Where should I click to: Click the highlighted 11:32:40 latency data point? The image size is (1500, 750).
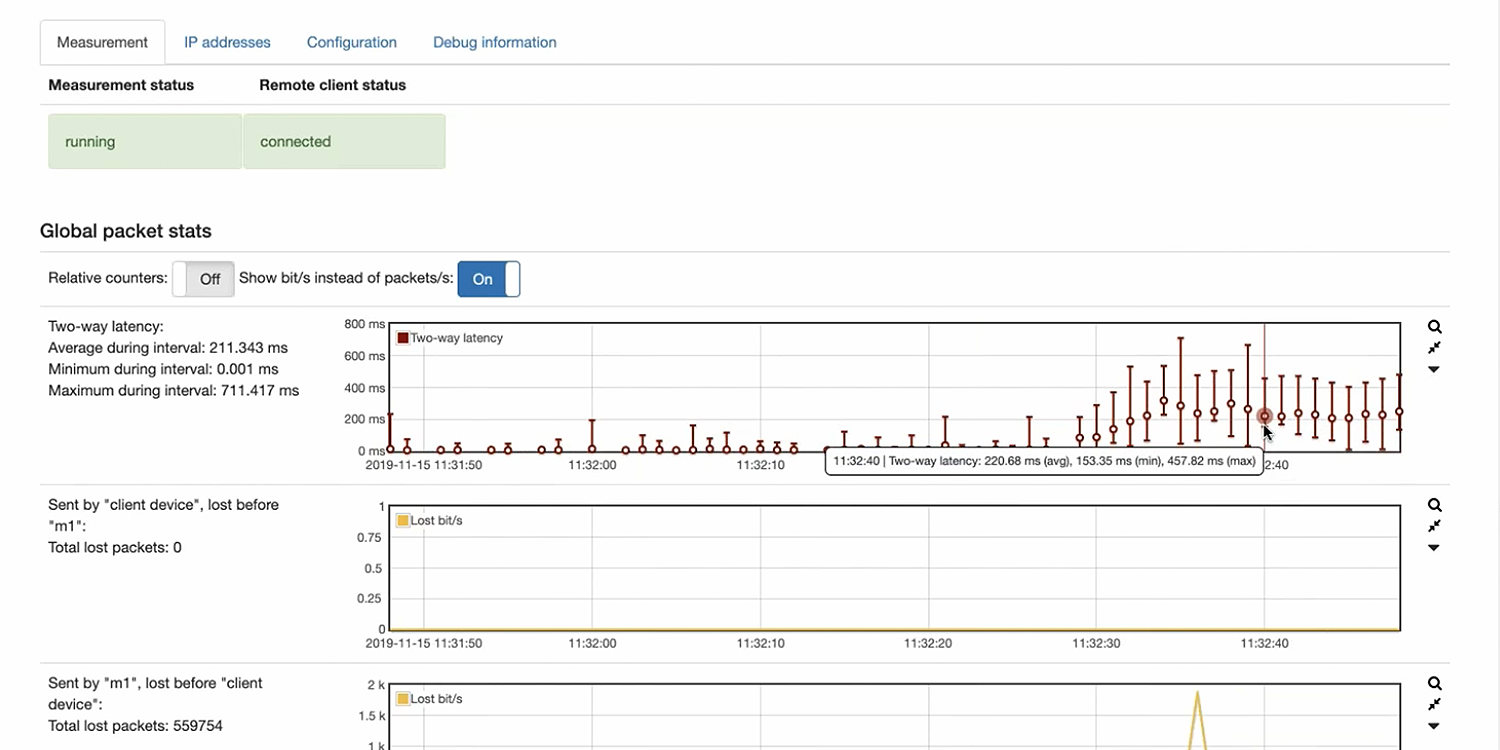click(1264, 416)
